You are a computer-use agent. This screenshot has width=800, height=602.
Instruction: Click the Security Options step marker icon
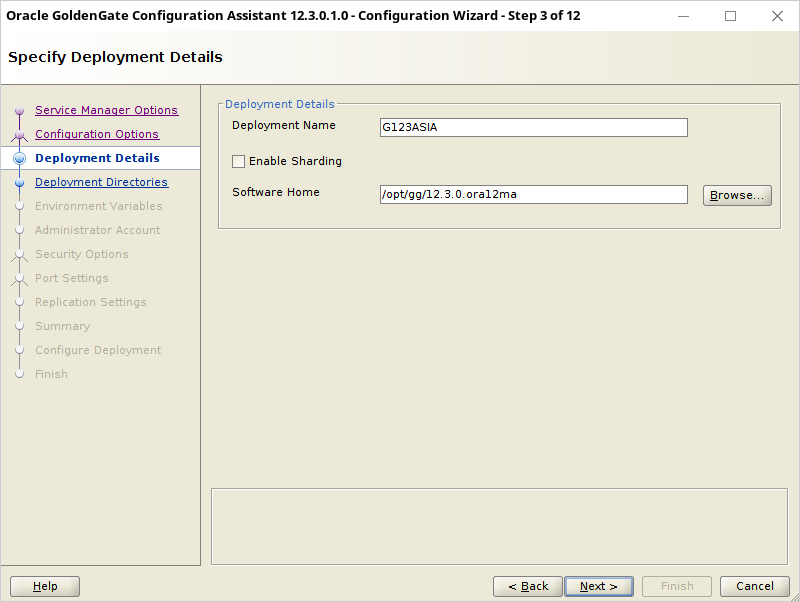click(x=19, y=255)
